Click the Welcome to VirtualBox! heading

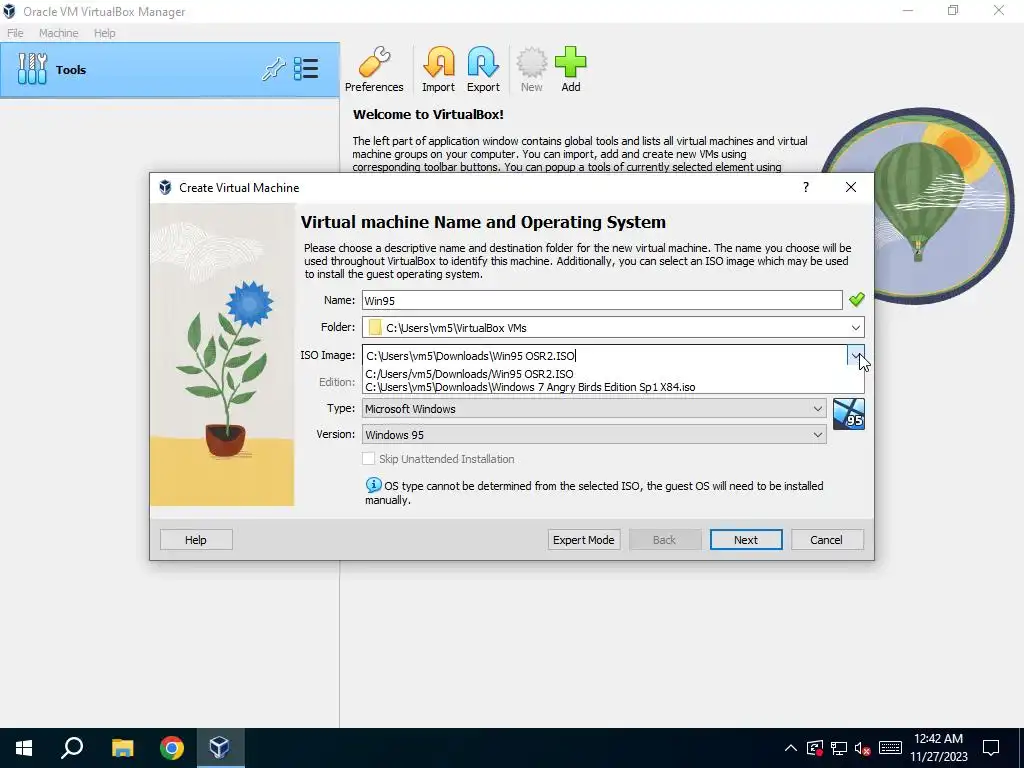[x=428, y=114]
